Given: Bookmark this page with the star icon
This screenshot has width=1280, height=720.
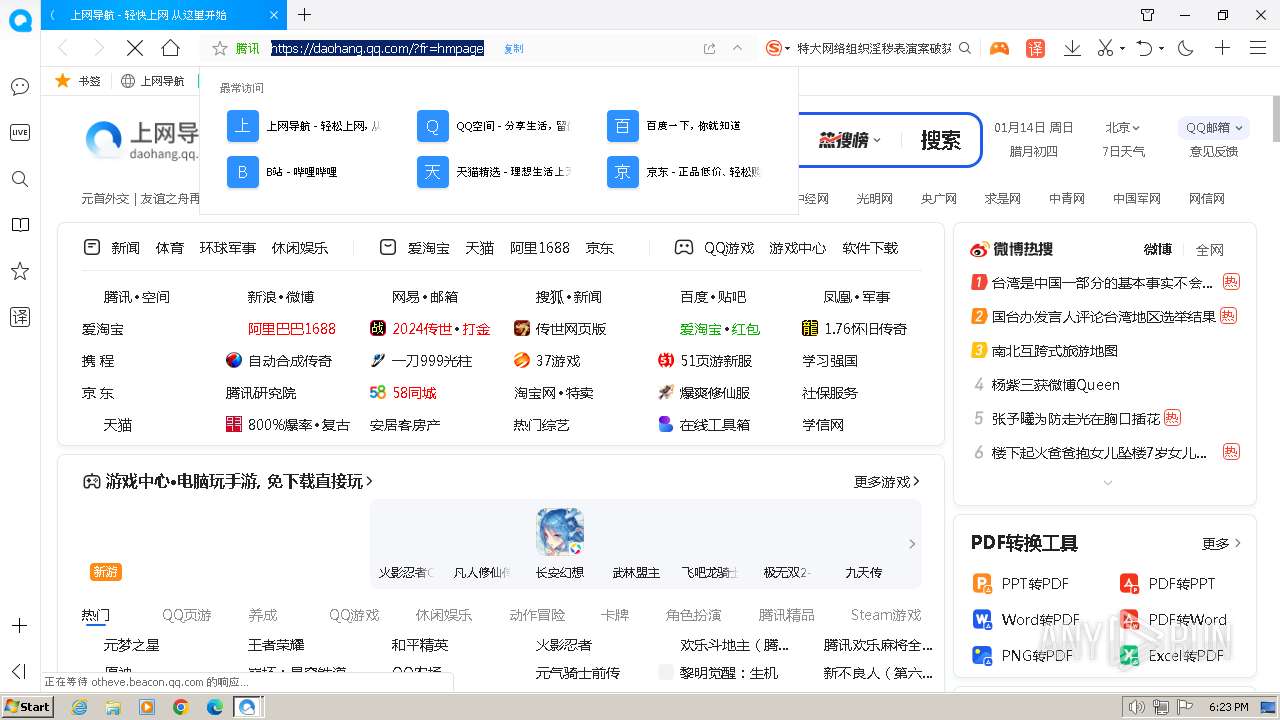Looking at the screenshot, I should click(x=220, y=48).
